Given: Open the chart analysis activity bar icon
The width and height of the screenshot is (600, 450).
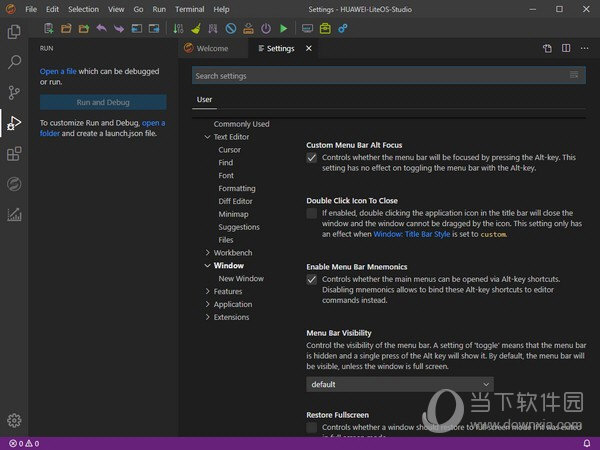Looking at the screenshot, I should tap(14, 215).
